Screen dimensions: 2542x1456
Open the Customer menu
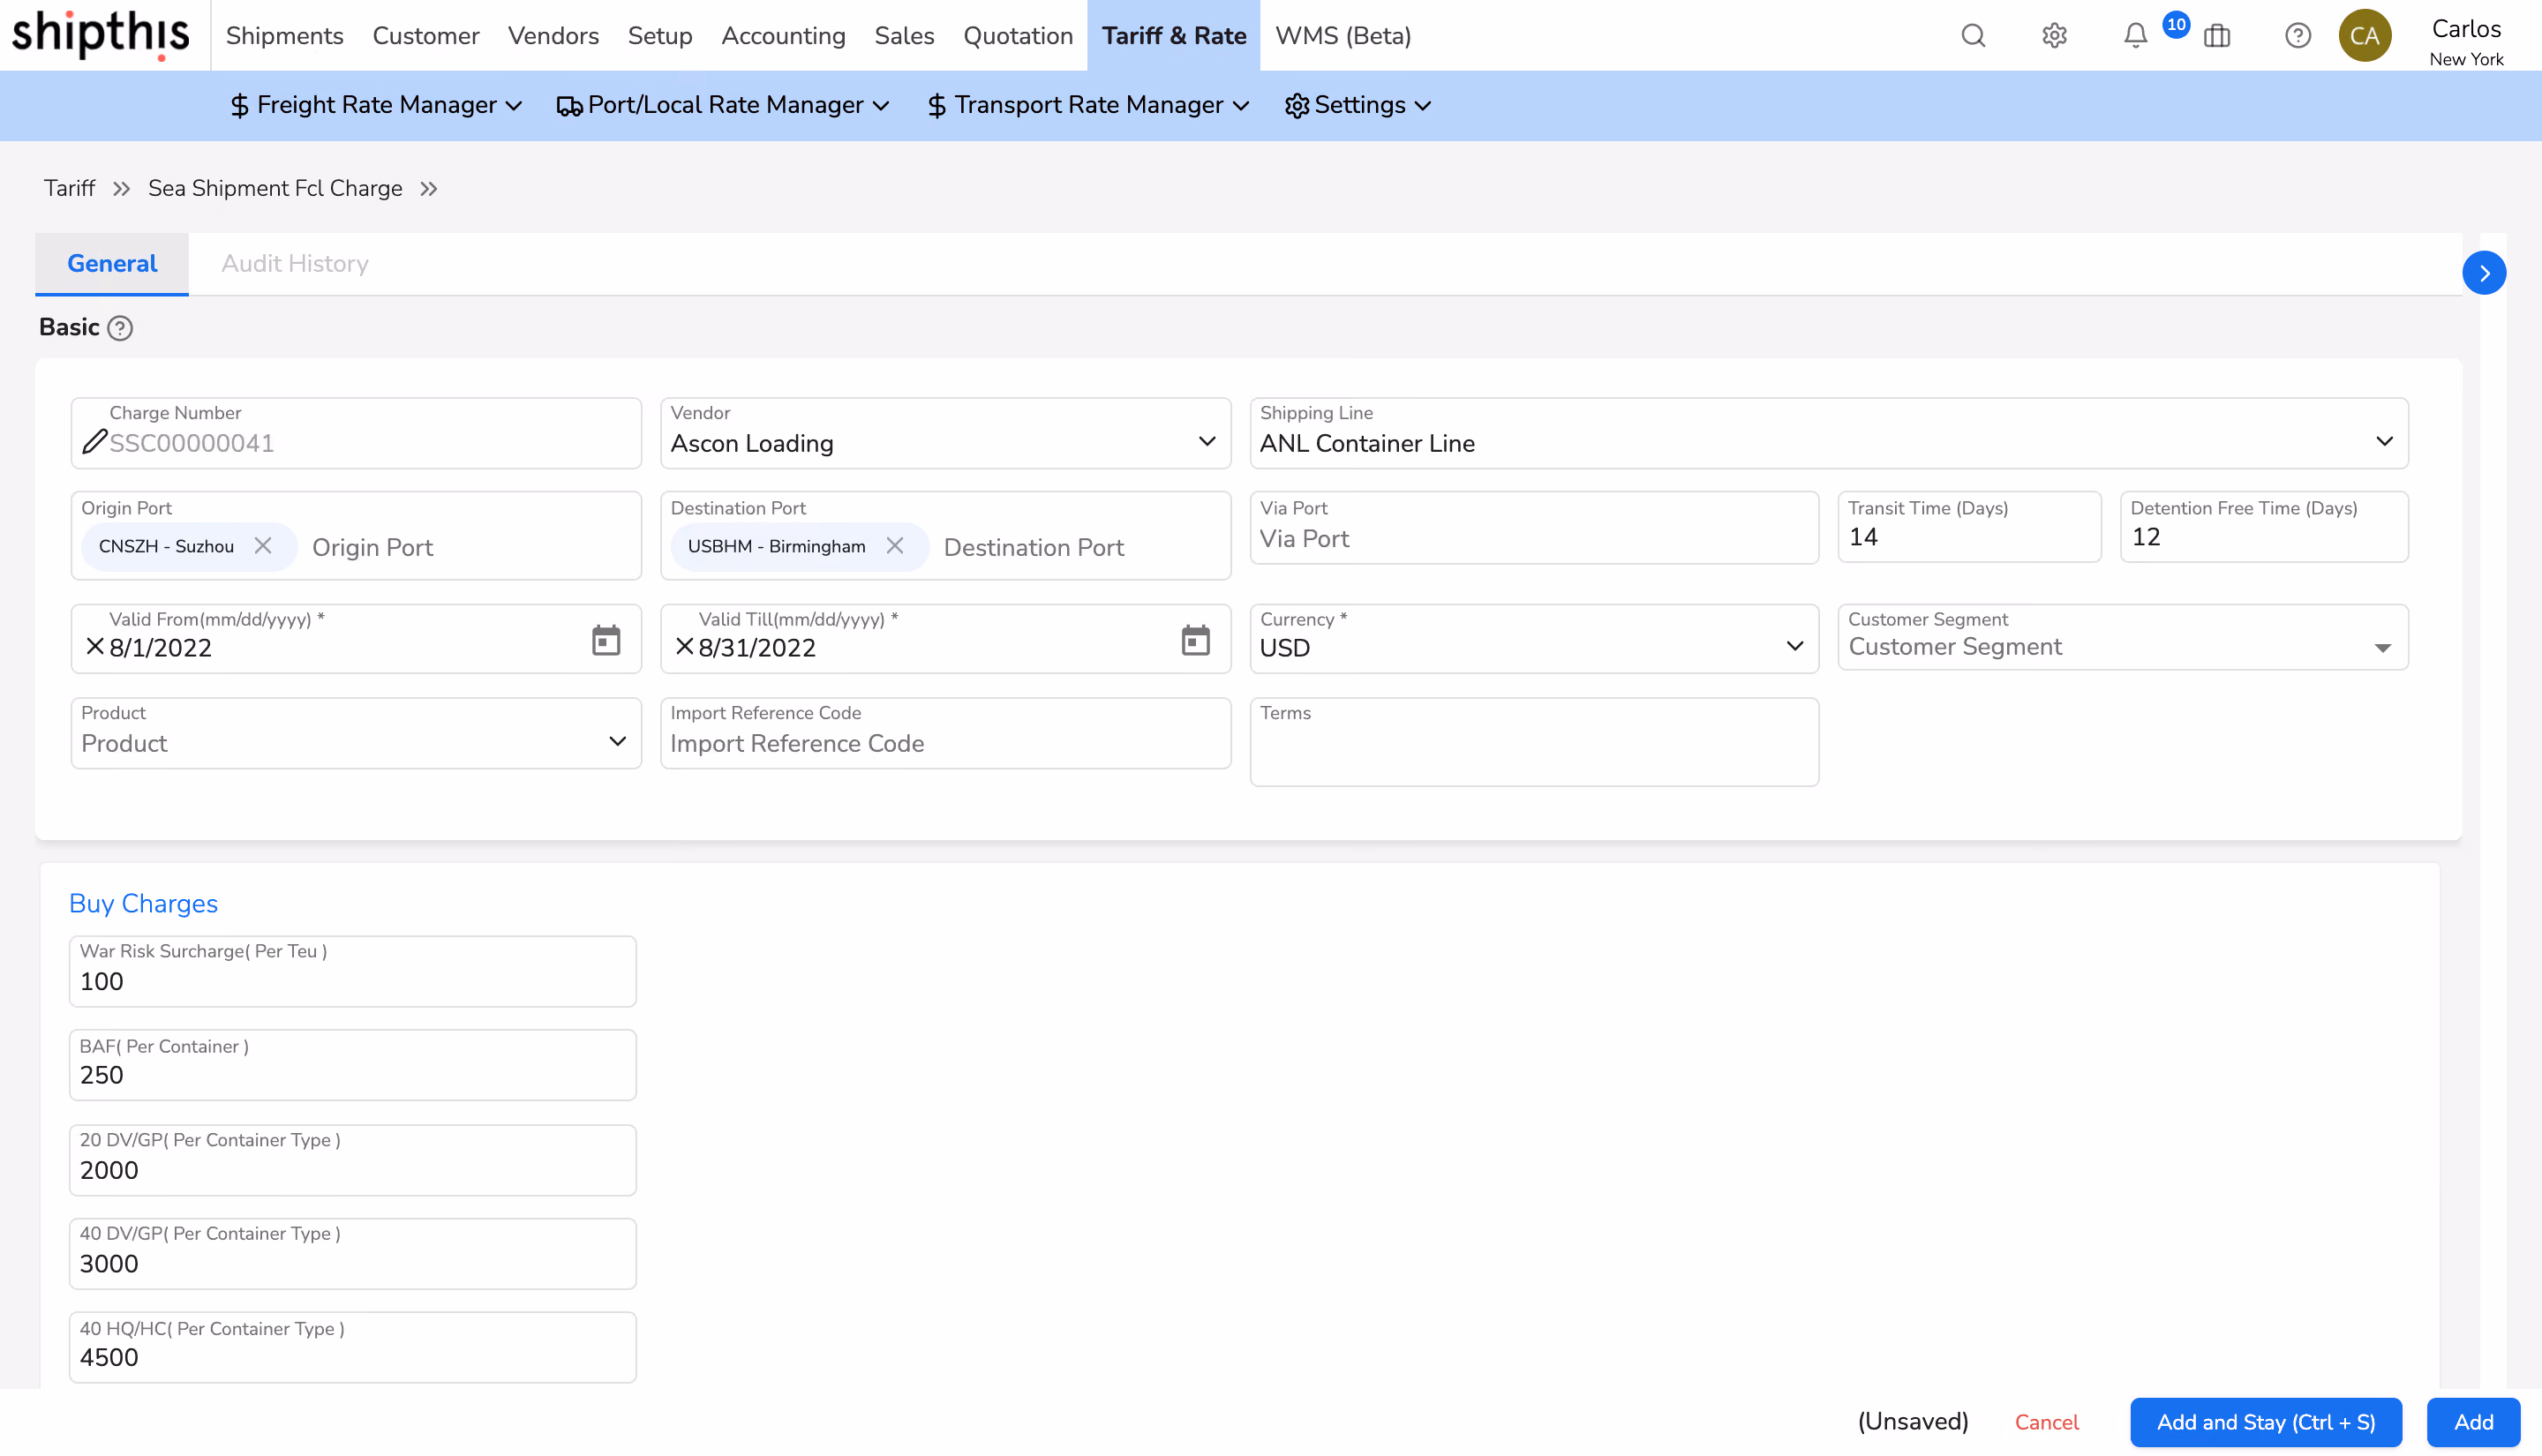pyautogui.click(x=426, y=36)
